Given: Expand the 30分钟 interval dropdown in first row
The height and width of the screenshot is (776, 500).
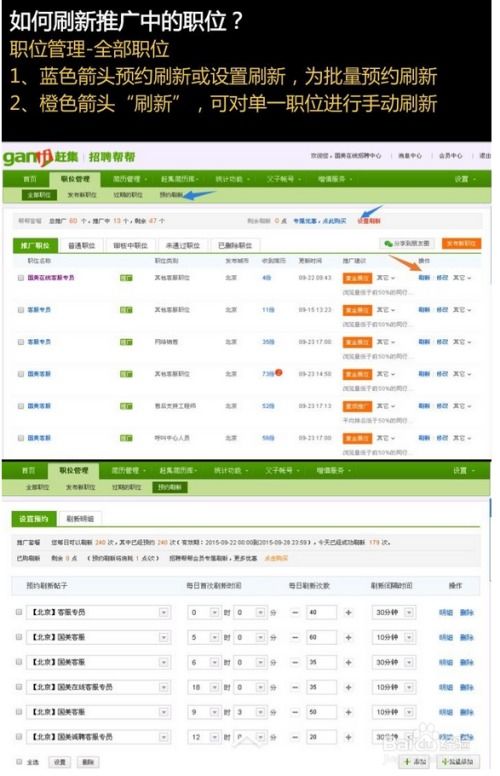Looking at the screenshot, I should pos(409,613).
